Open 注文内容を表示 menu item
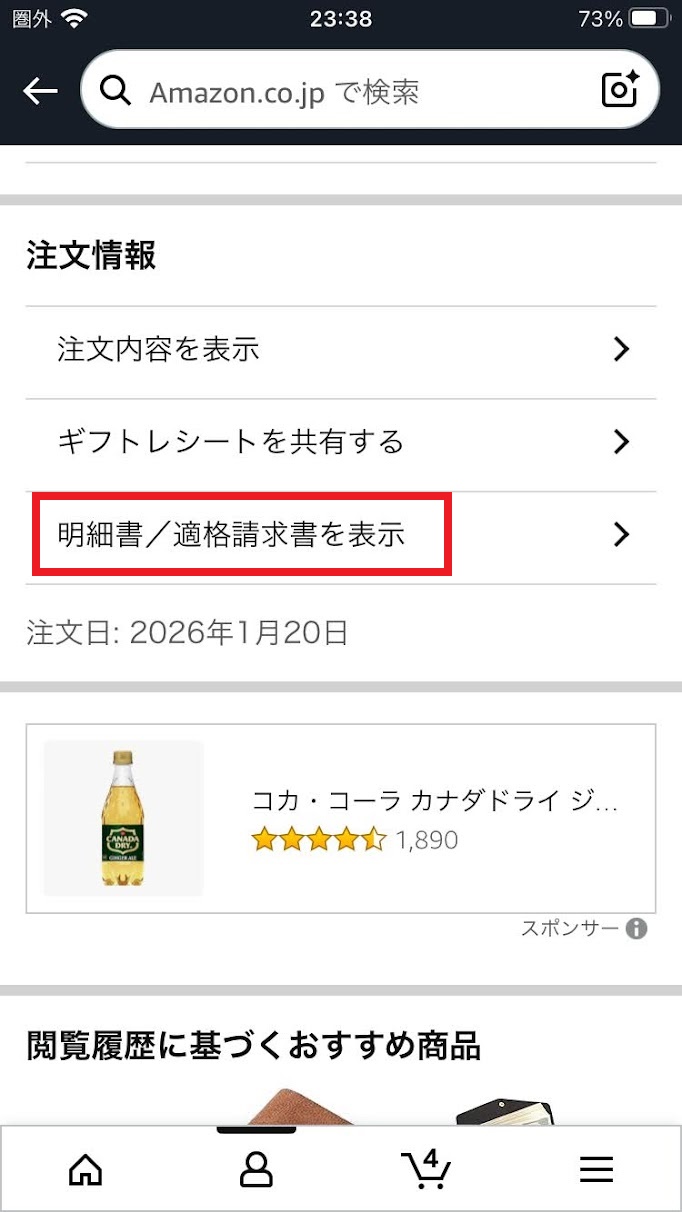 [x=160, y=349]
